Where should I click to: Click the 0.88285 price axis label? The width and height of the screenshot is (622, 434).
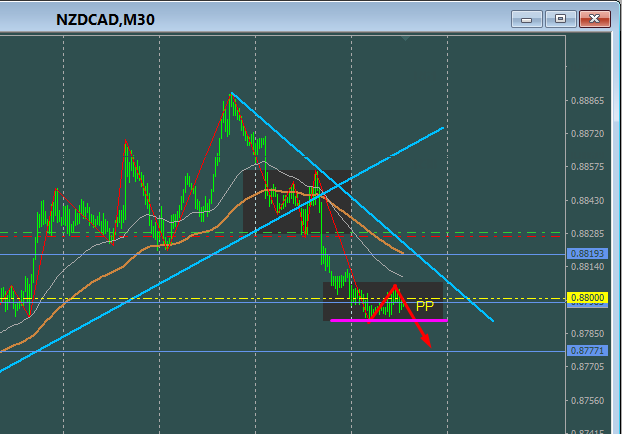click(587, 234)
